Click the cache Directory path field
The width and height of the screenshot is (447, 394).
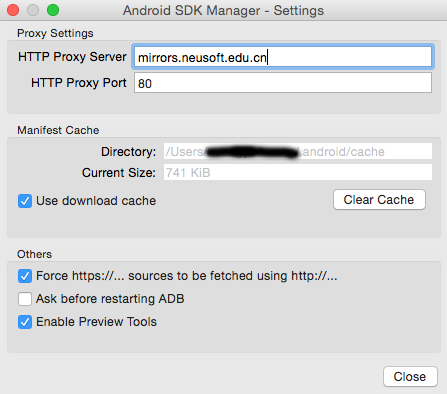298,152
